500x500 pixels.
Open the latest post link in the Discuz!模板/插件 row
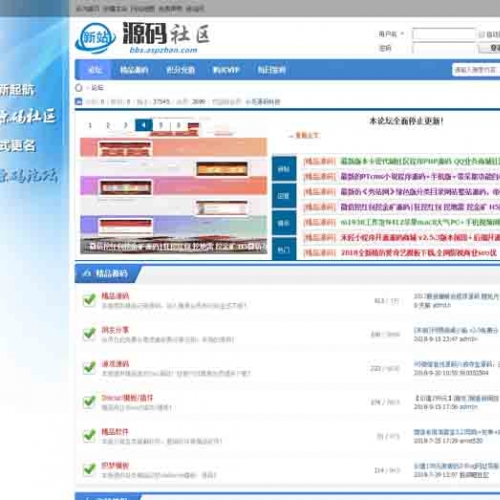click(x=457, y=398)
